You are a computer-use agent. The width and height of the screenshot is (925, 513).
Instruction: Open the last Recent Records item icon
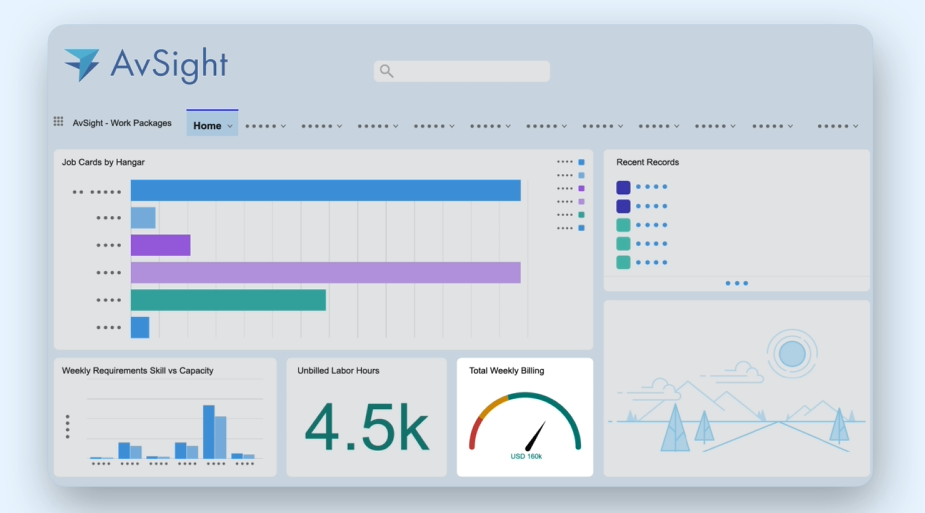click(623, 262)
